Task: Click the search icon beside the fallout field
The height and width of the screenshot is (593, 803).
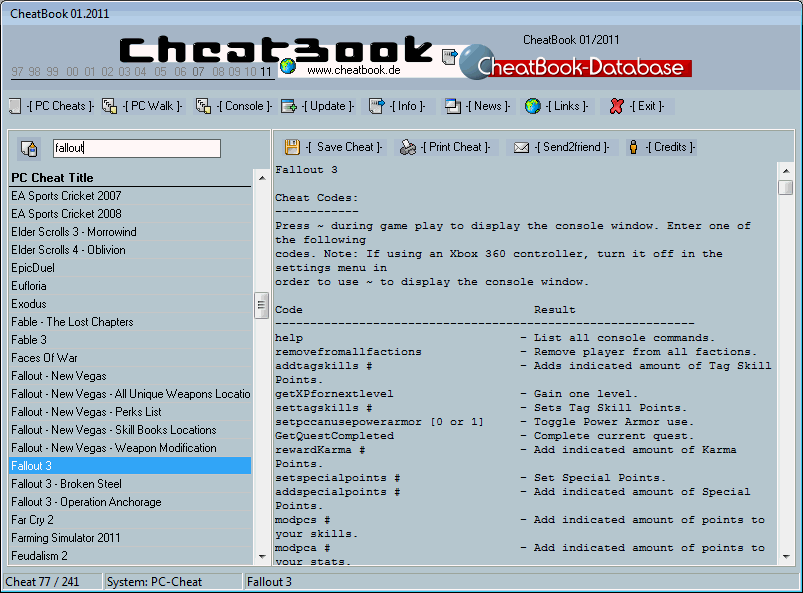Action: 29,149
